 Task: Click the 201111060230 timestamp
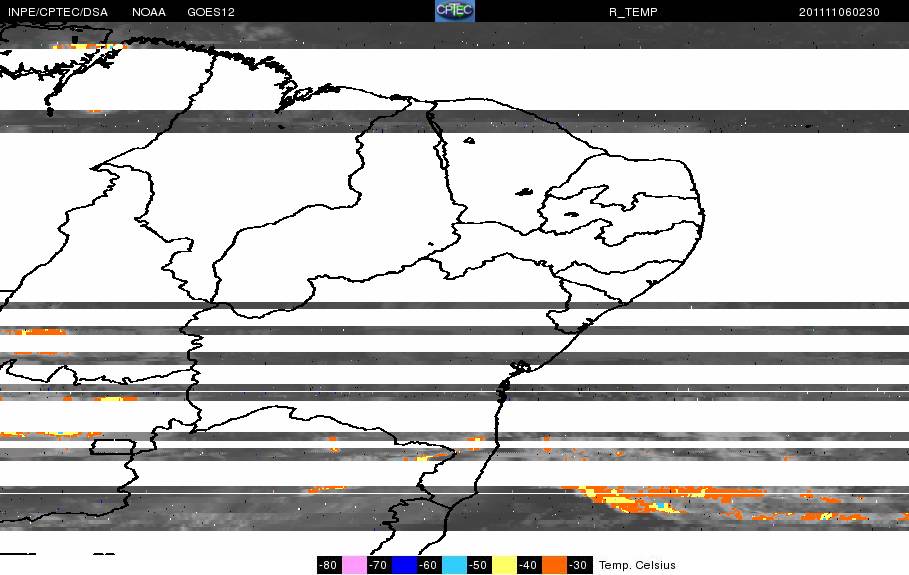(x=839, y=12)
